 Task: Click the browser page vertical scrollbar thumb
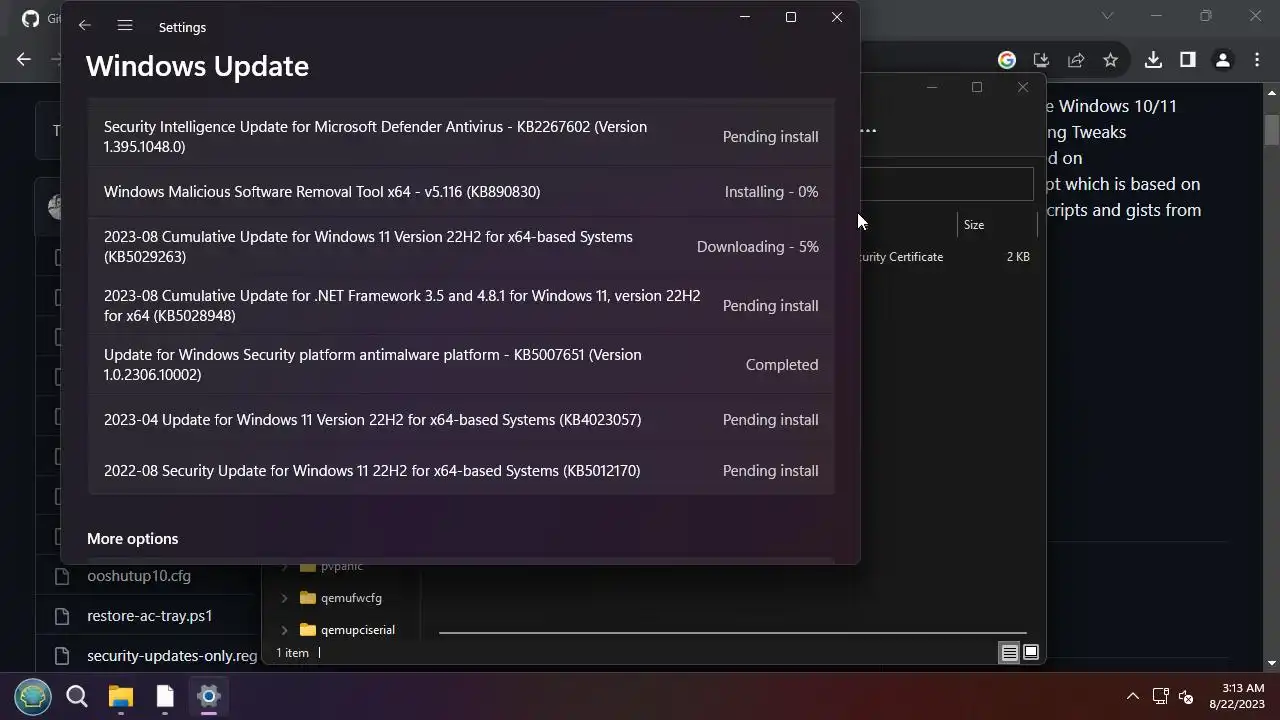(x=1272, y=130)
